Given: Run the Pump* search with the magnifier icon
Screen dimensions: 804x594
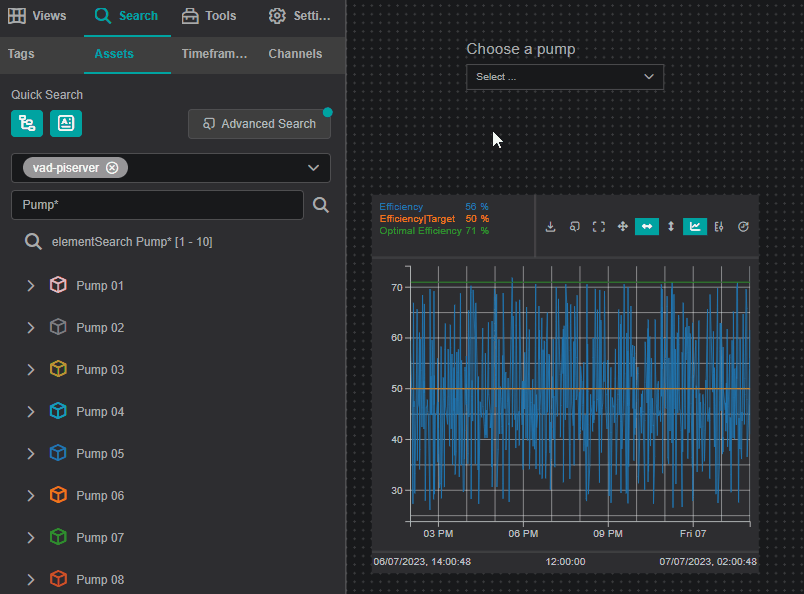Looking at the screenshot, I should [x=321, y=205].
